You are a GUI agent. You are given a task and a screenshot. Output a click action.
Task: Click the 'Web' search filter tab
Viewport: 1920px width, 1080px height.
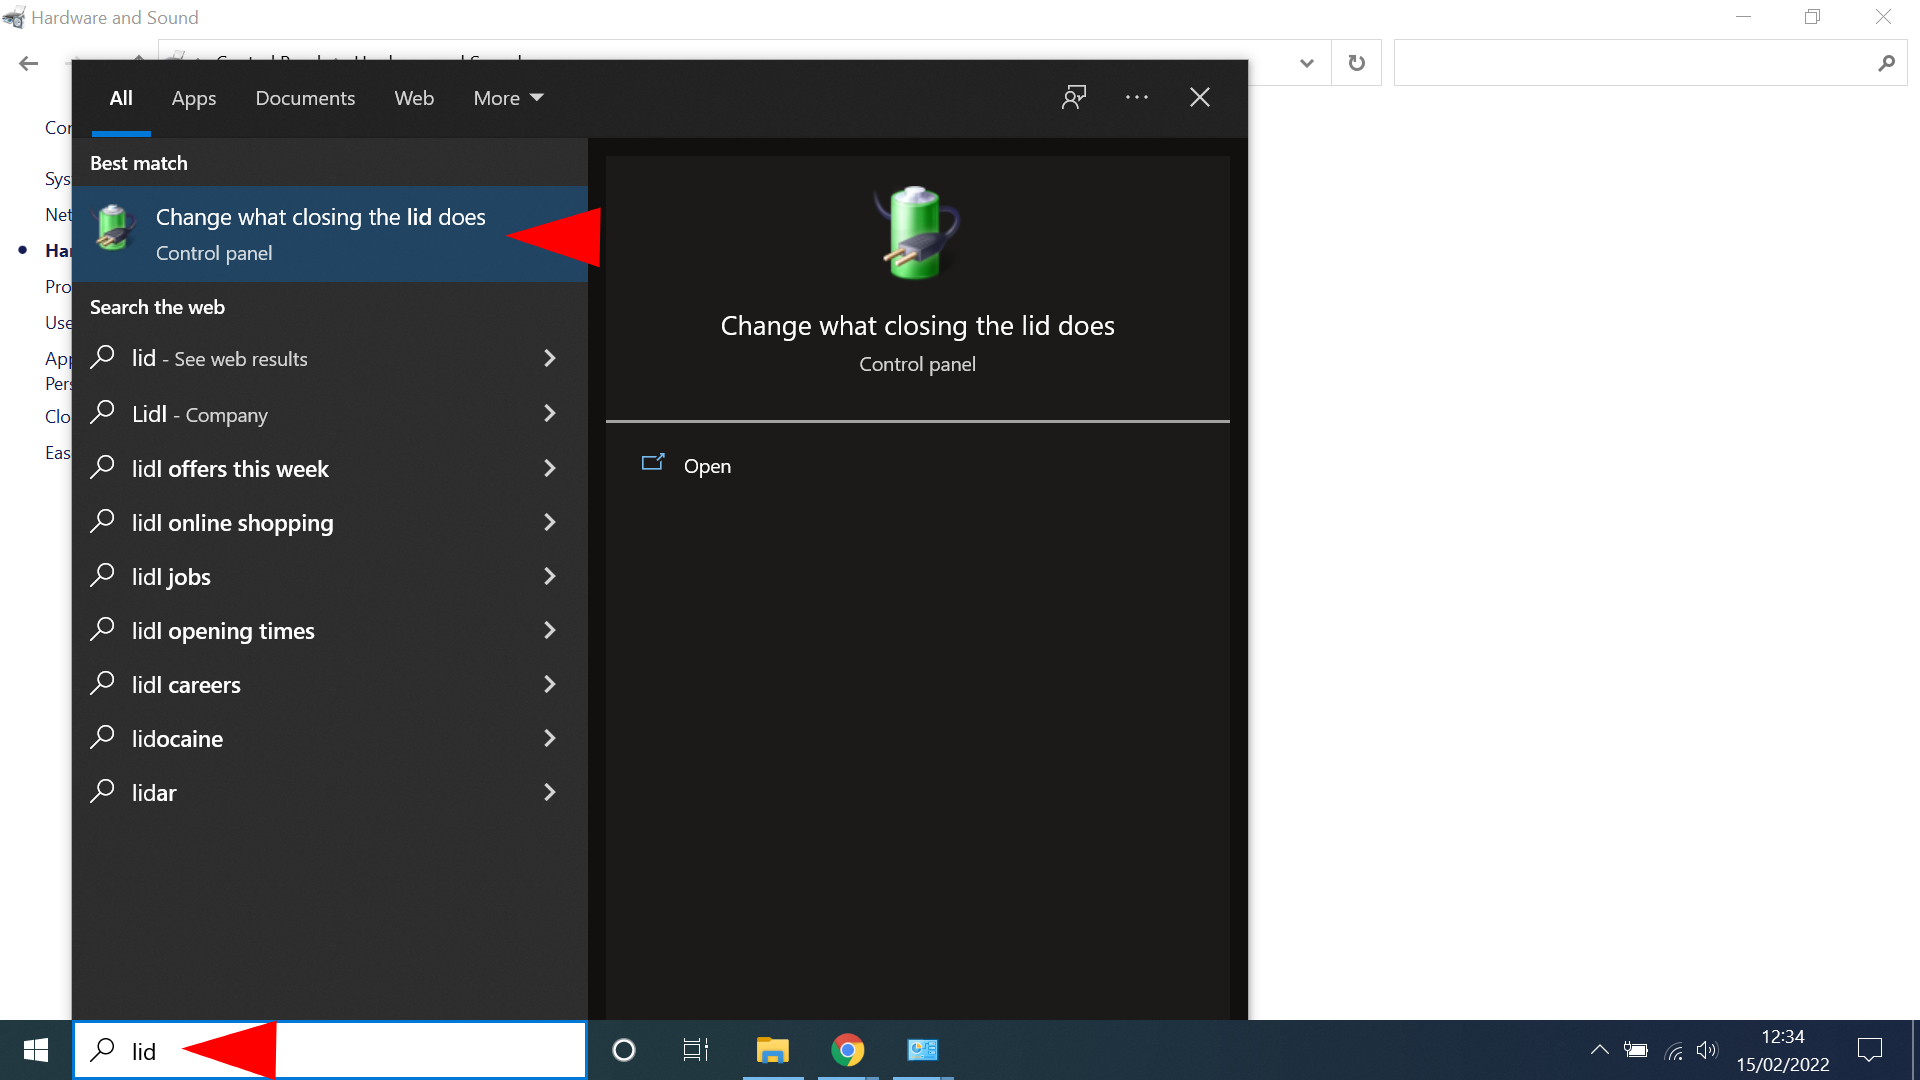coord(414,96)
